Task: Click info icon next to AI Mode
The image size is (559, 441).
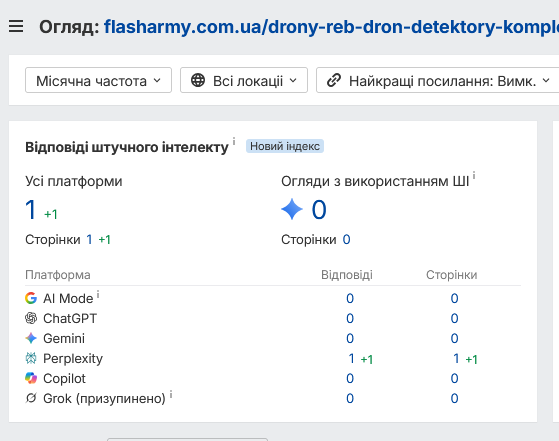Action: [98, 294]
